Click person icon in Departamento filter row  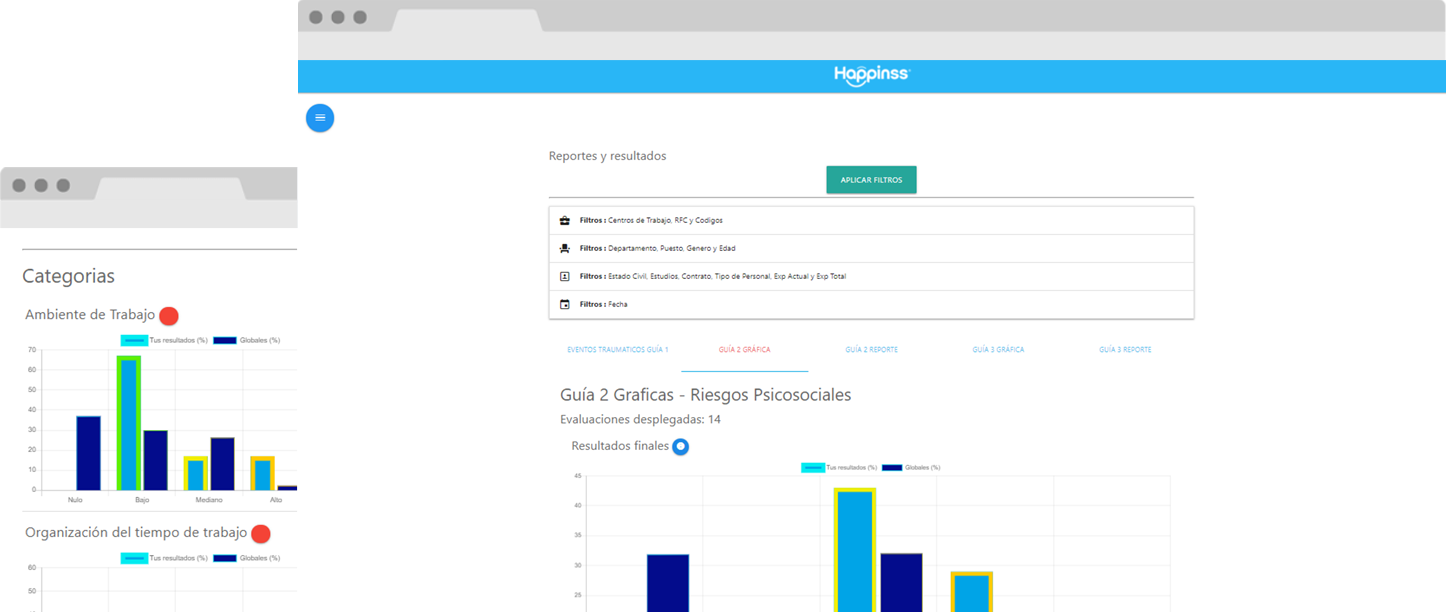(x=564, y=248)
